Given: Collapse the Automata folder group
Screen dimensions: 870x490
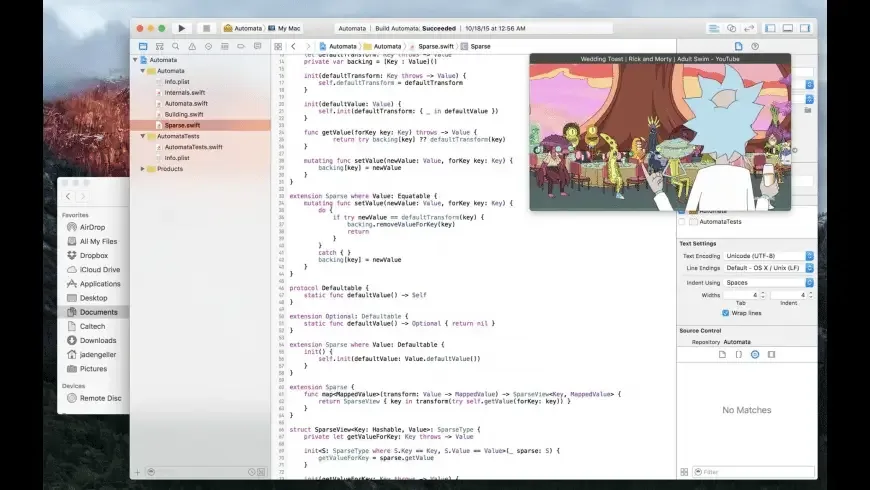Looking at the screenshot, I should pos(143,70).
